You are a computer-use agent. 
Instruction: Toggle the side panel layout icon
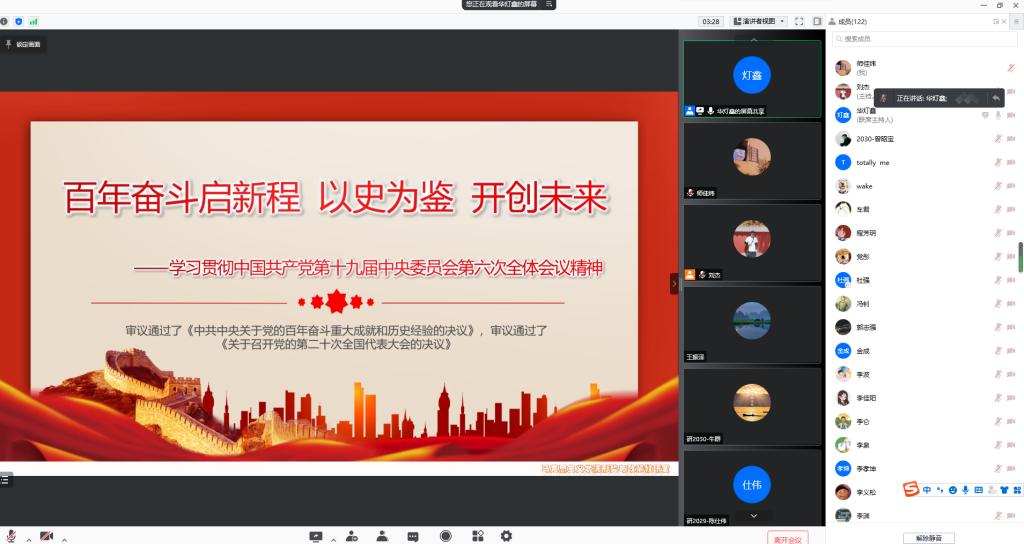tap(817, 21)
